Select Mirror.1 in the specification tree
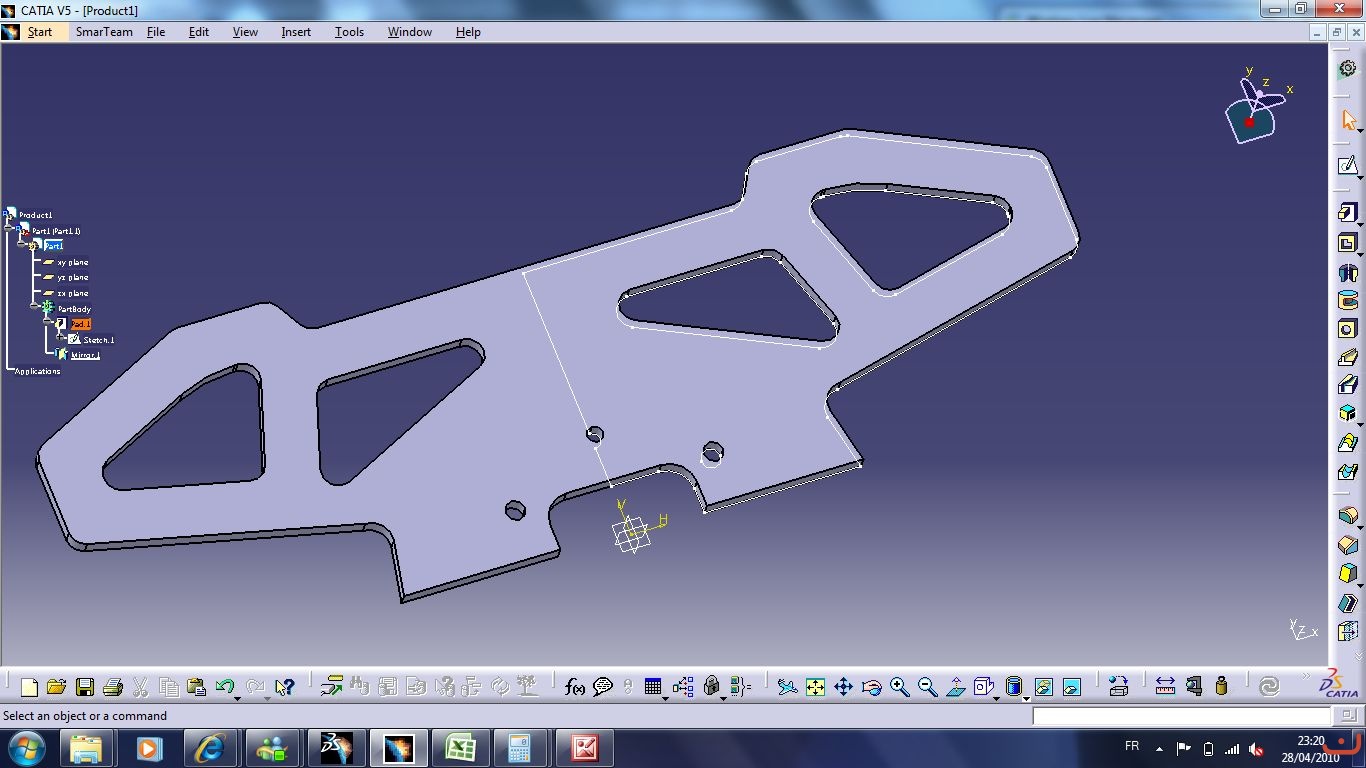Viewport: 1366px width, 768px height. tap(85, 355)
